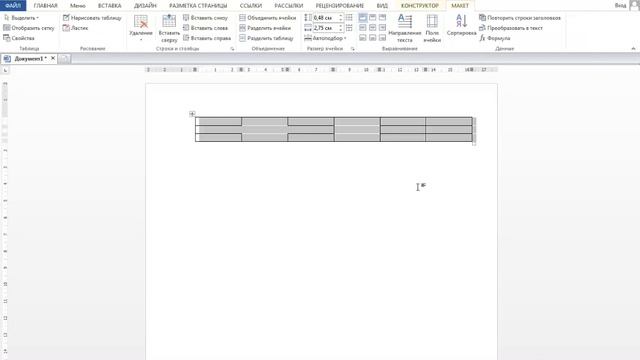640x360 pixels.
Task: Decrease column width with the down spinner arrow
Action: [341, 30]
